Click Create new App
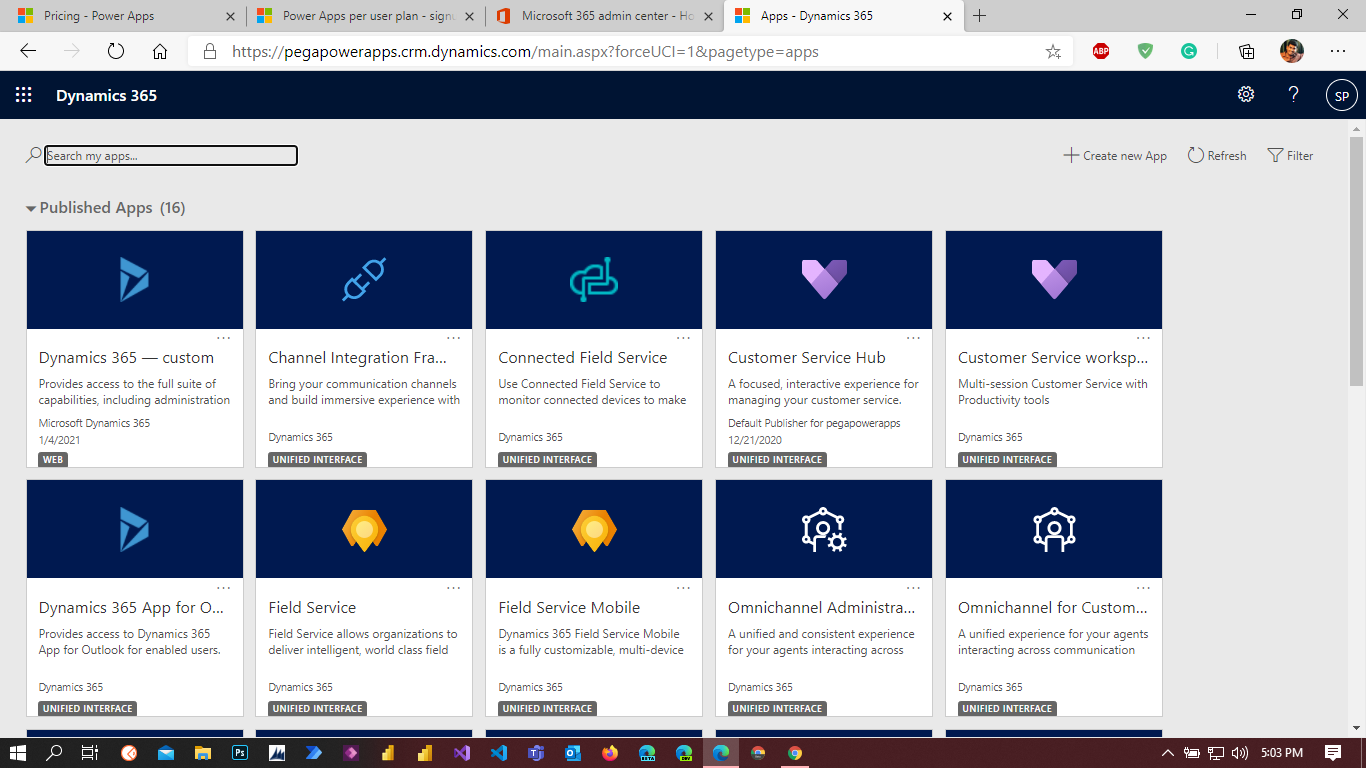 tap(1115, 156)
